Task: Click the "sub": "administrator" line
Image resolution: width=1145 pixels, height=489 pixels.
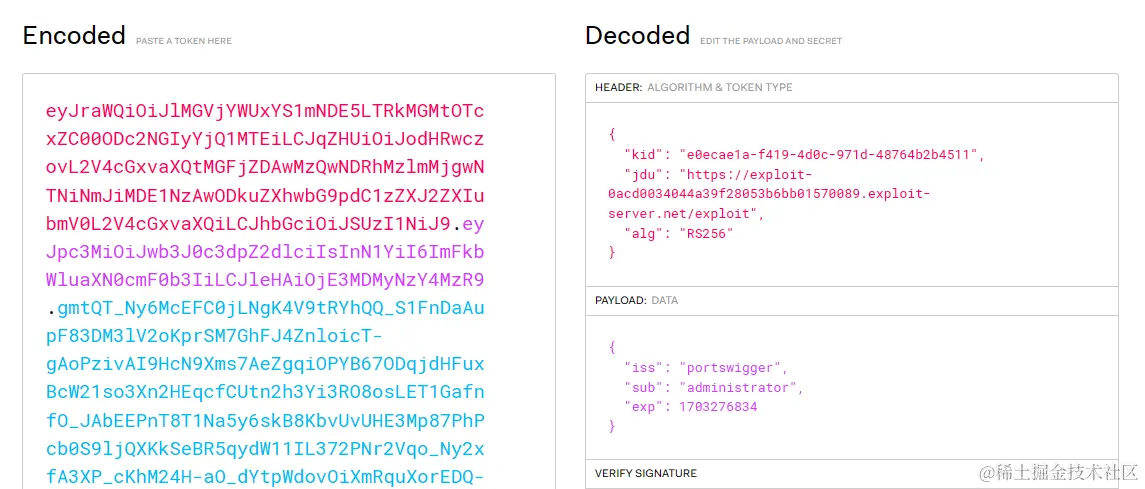Action: click(x=713, y=388)
